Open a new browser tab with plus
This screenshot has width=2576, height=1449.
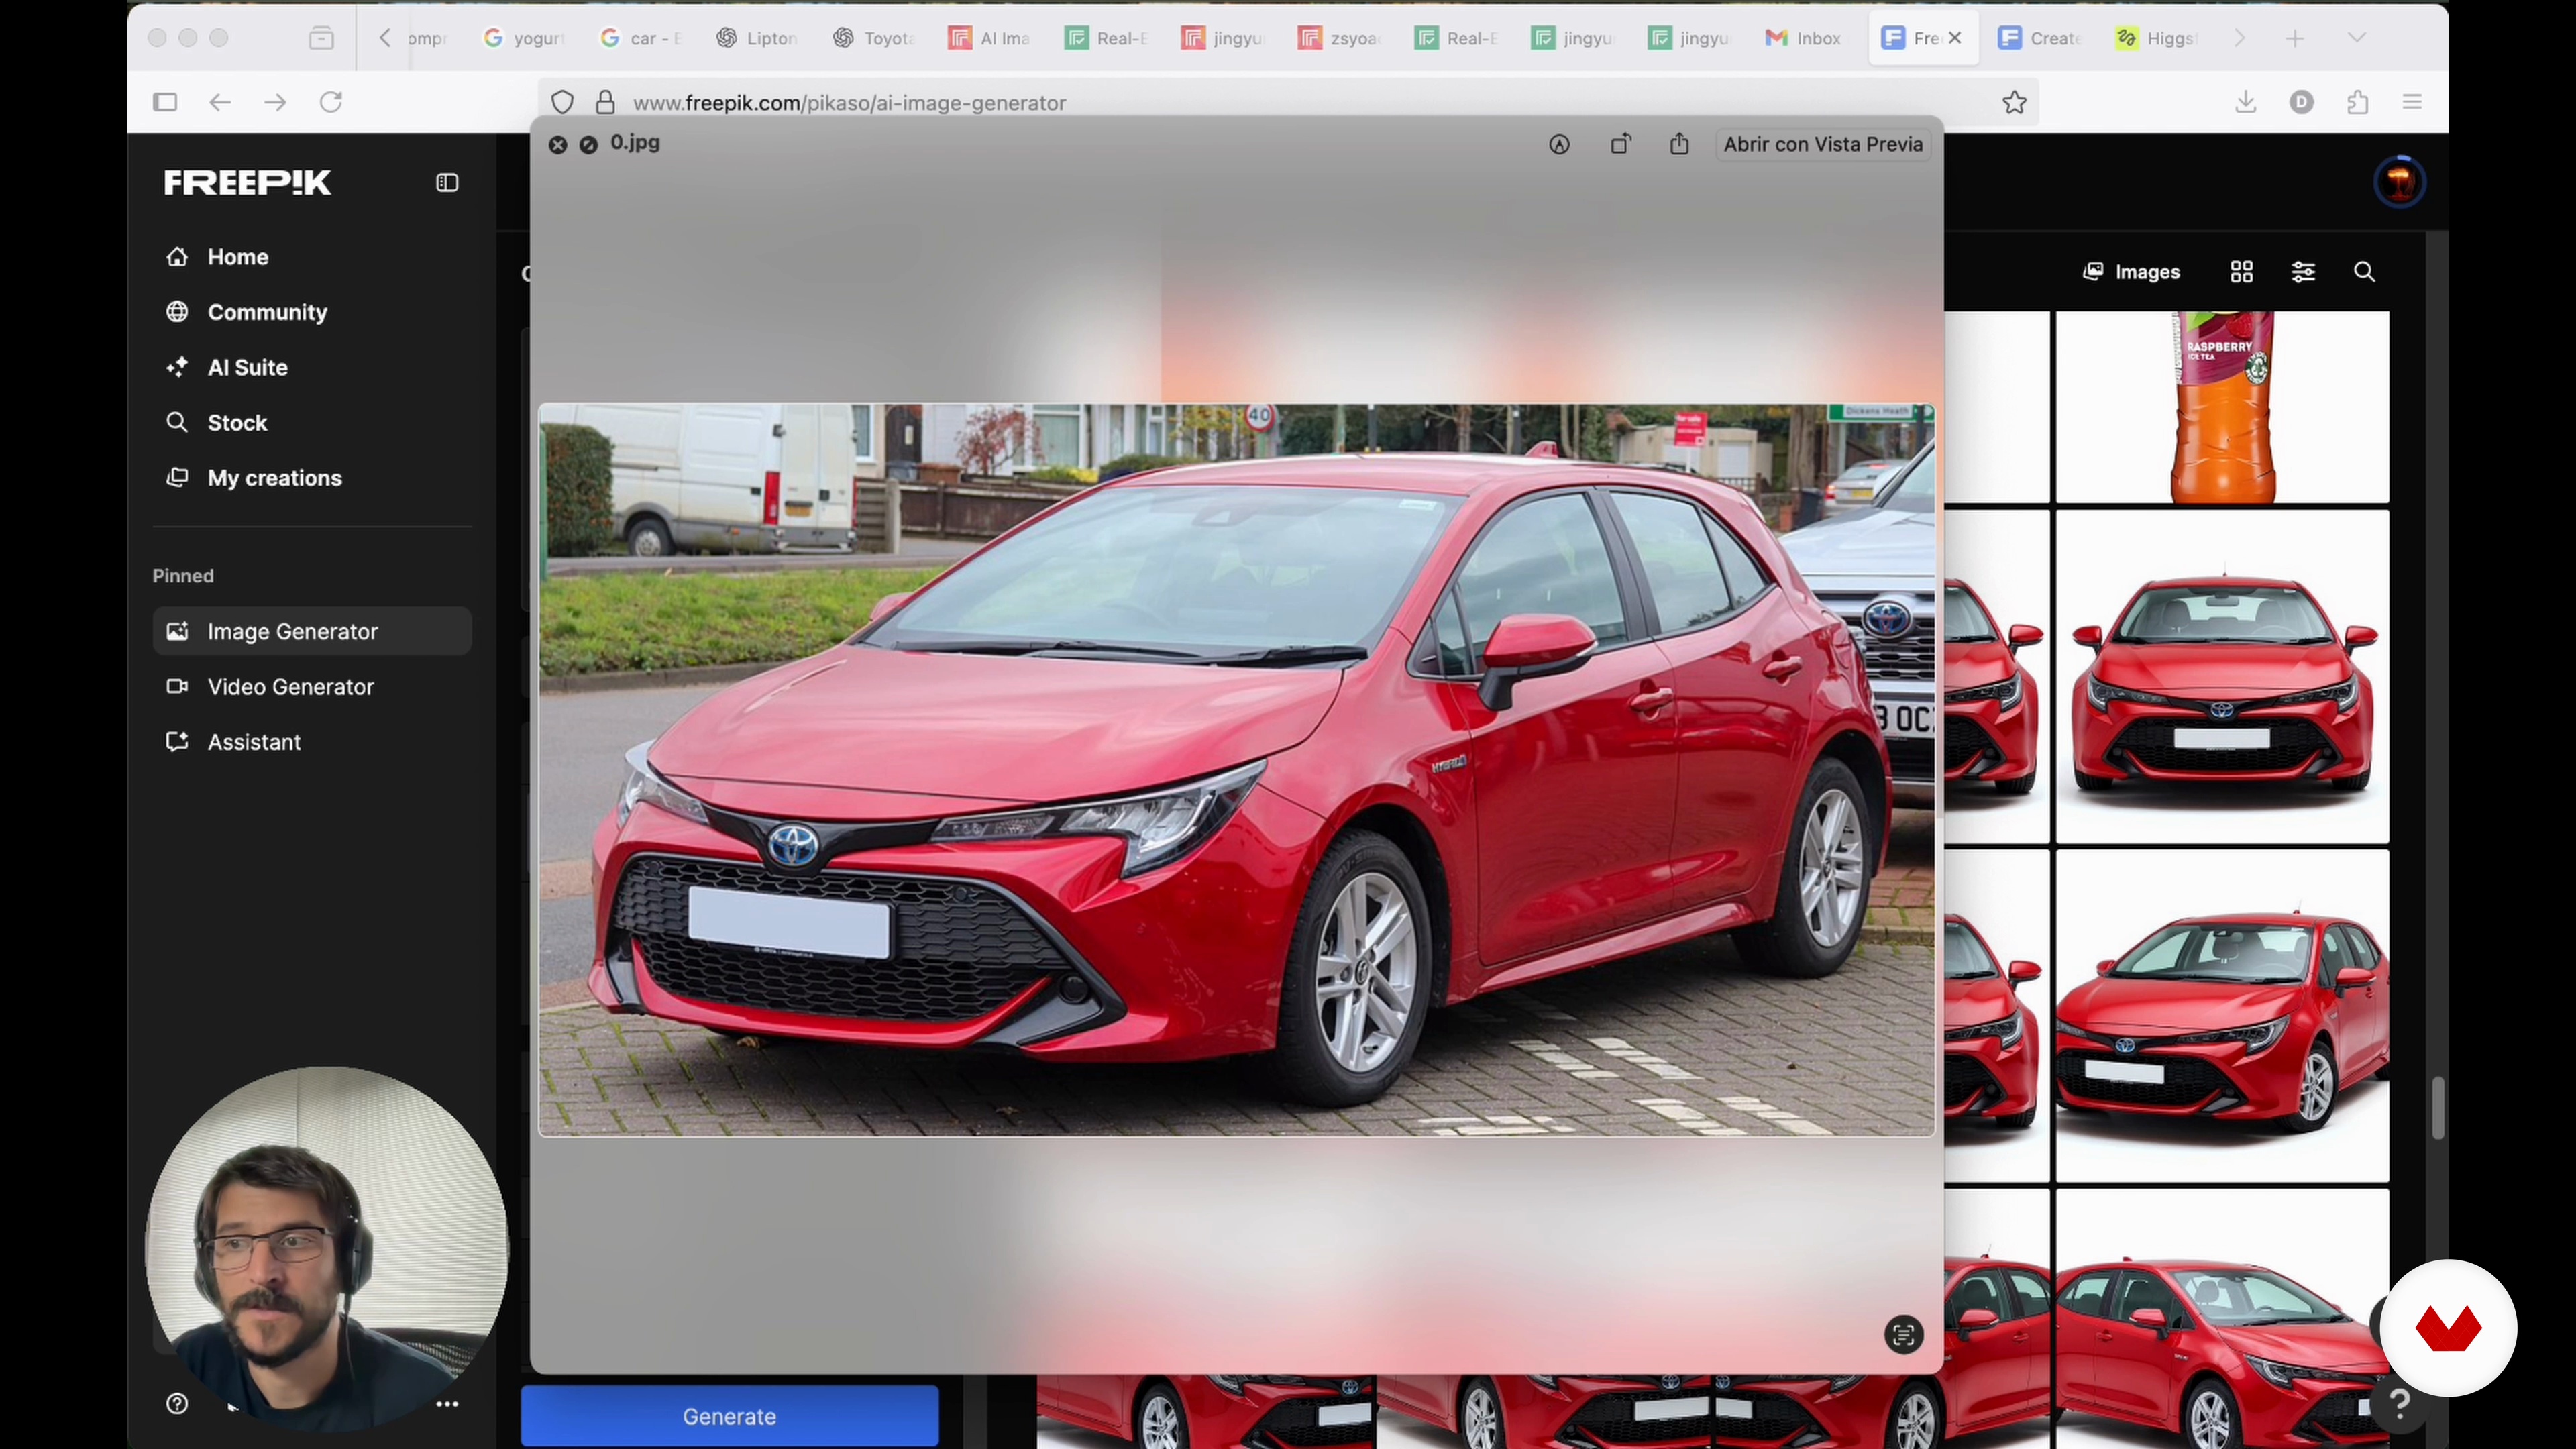[x=2295, y=38]
